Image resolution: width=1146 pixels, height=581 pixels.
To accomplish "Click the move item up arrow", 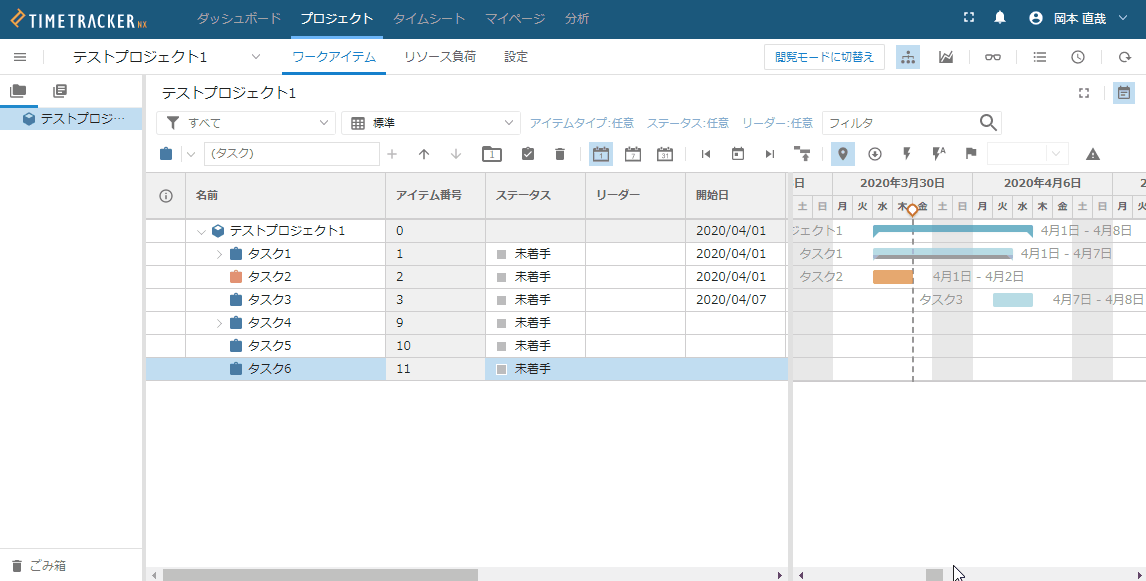I will (424, 154).
